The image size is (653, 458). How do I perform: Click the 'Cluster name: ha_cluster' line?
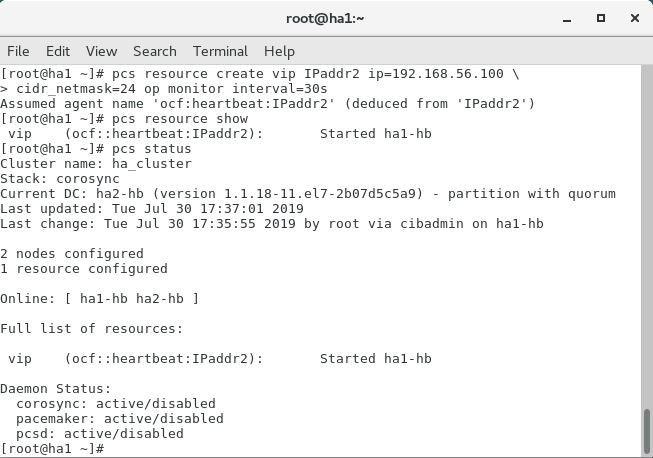[96, 164]
